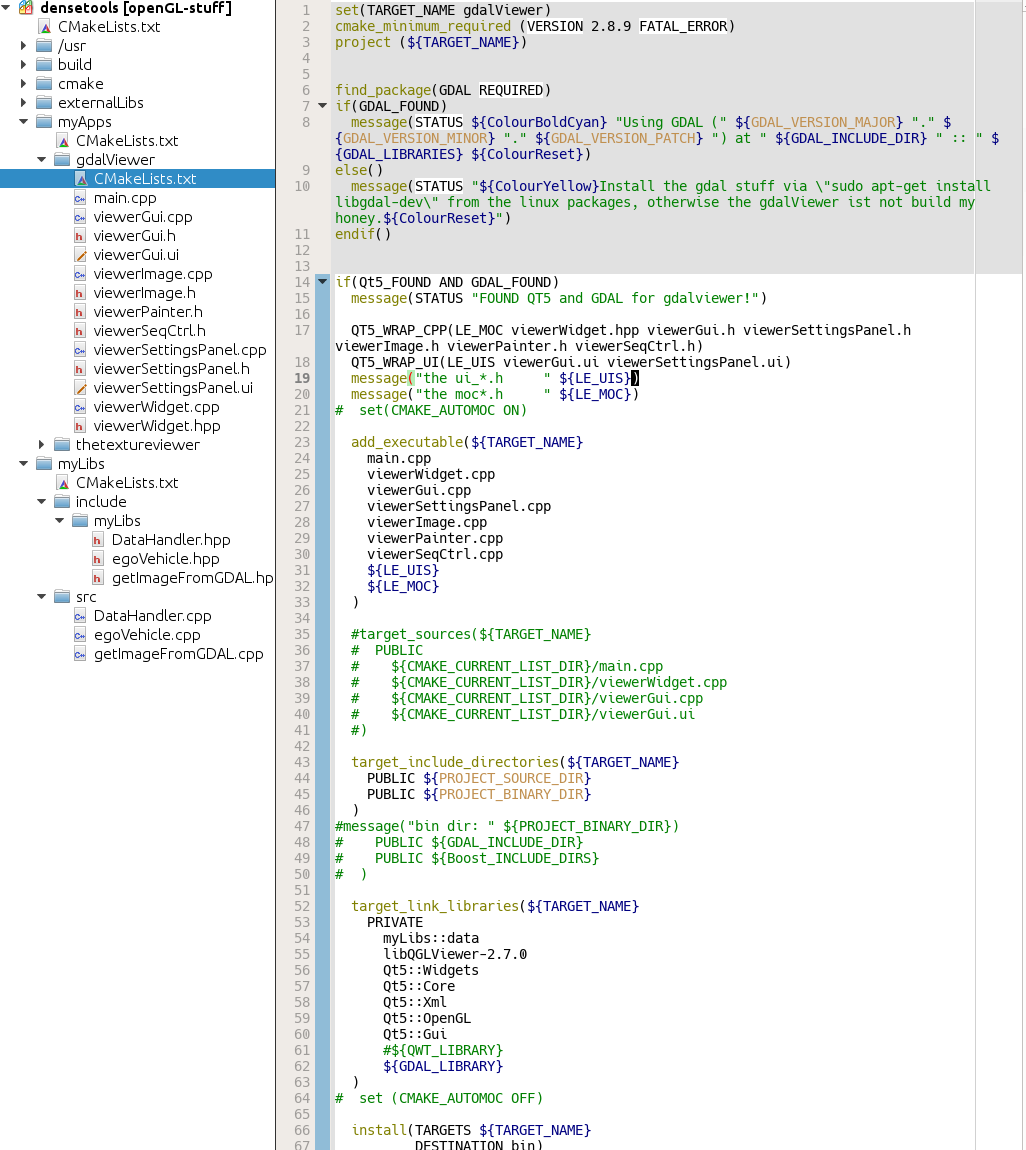The image size is (1026, 1150).
Task: Expand the thetextureviewer folder
Action: 42,445
